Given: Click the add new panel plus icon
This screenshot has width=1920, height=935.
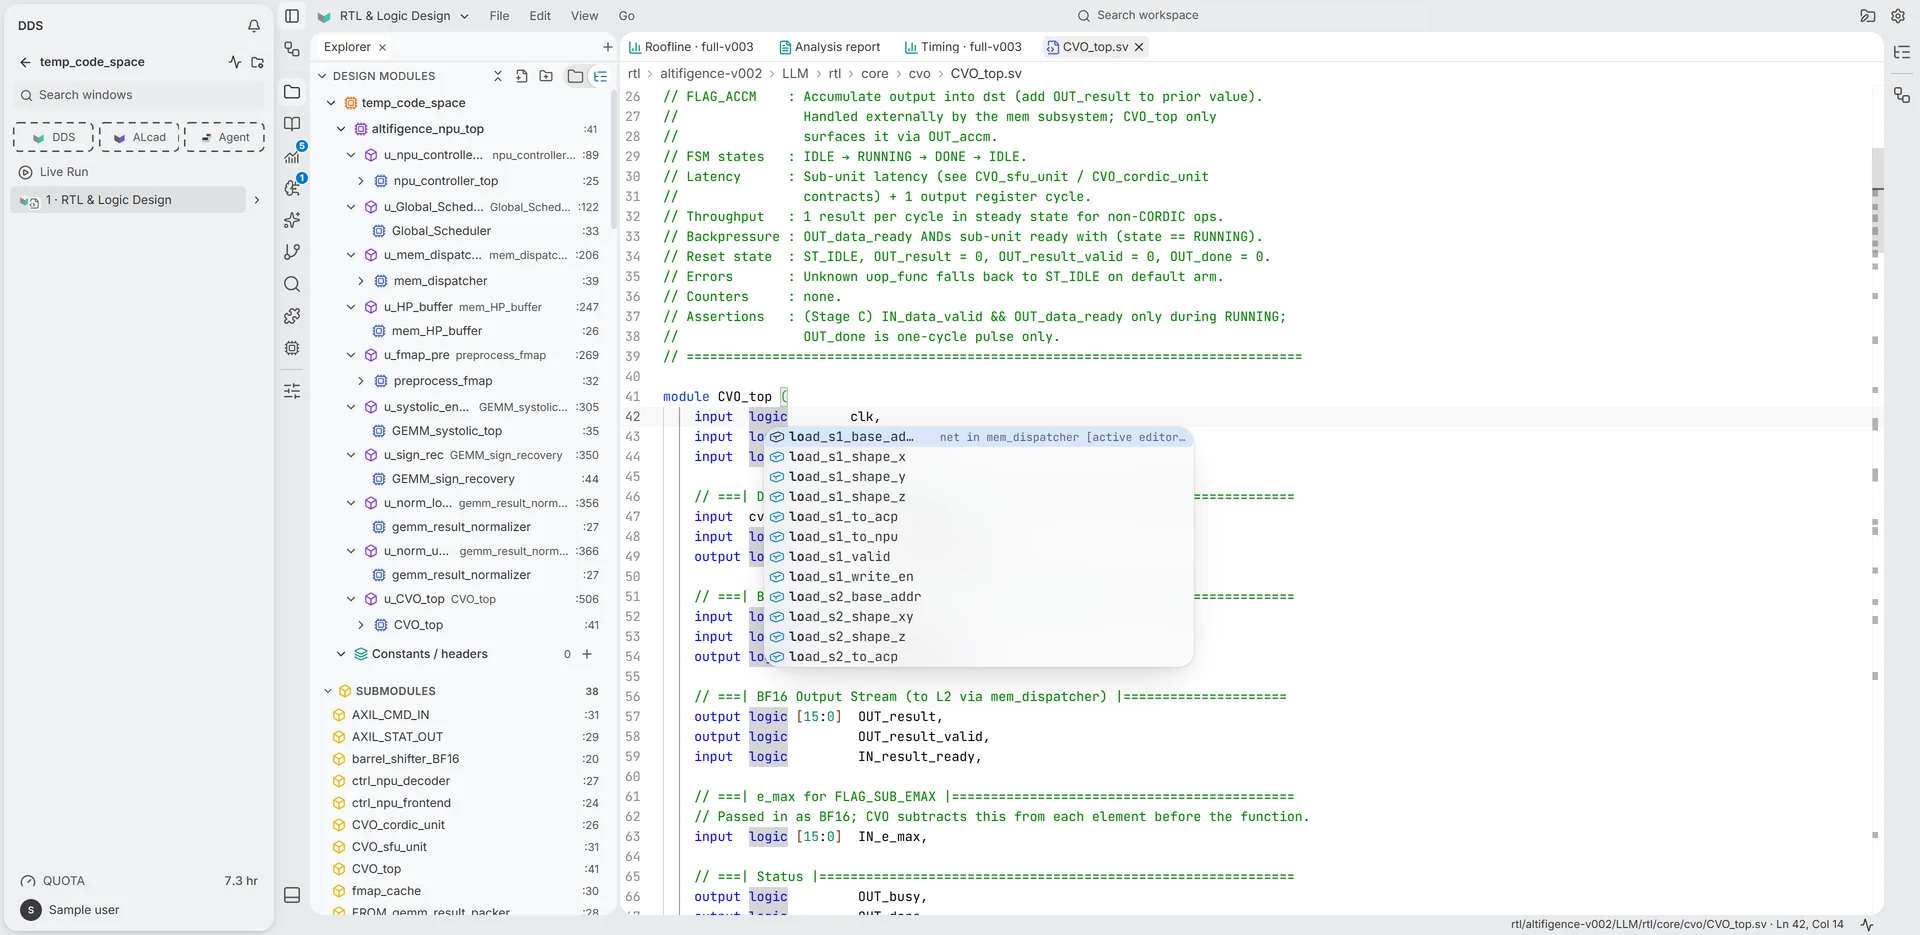Looking at the screenshot, I should click(608, 47).
